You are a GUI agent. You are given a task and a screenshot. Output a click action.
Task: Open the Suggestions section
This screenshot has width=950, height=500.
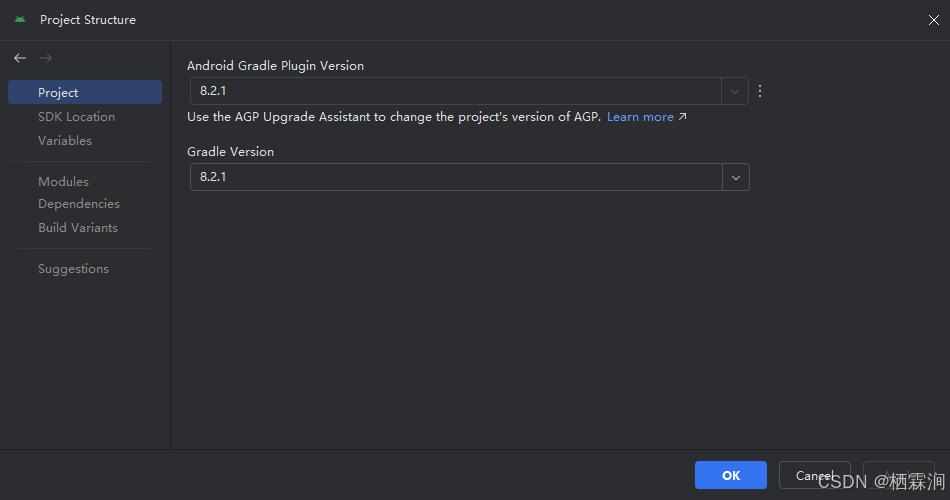[x=73, y=269]
